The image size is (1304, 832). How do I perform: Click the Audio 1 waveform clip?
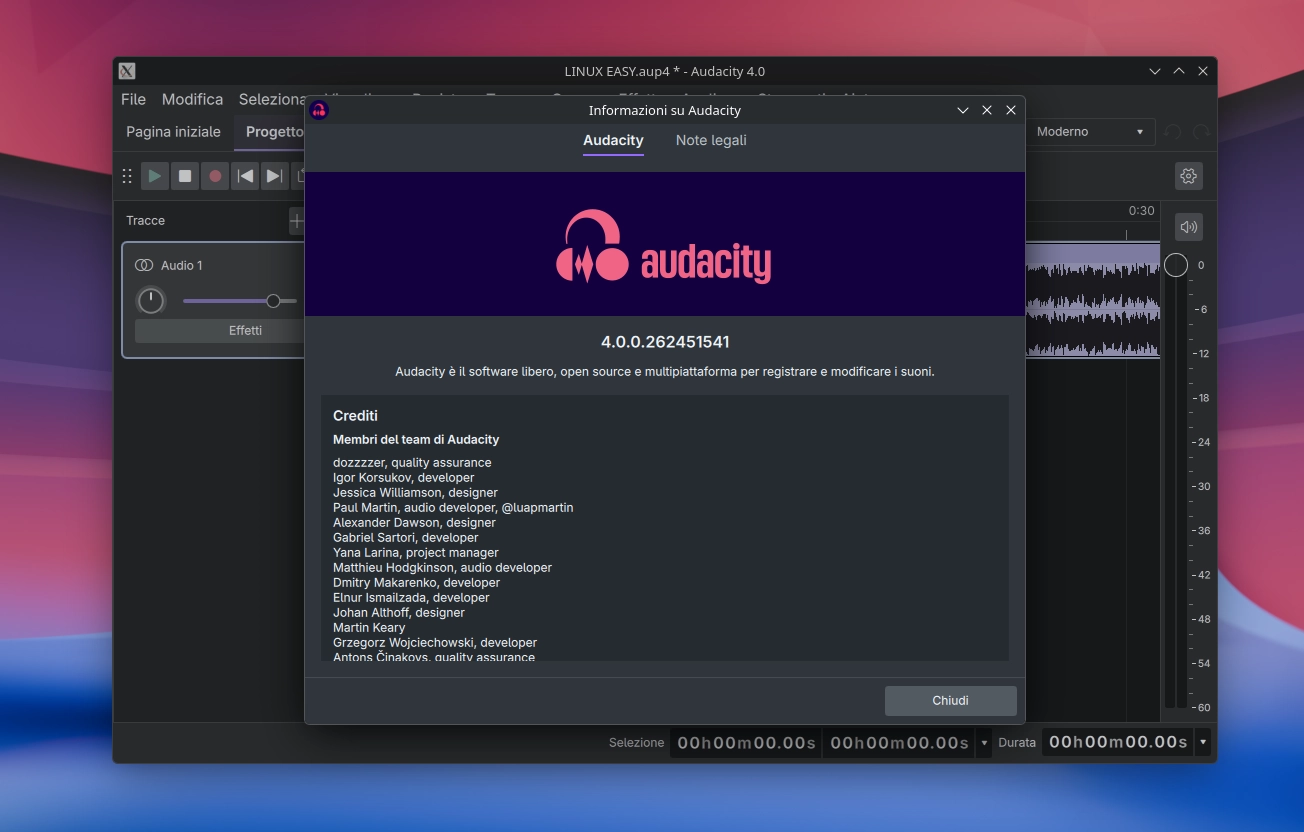[1092, 300]
